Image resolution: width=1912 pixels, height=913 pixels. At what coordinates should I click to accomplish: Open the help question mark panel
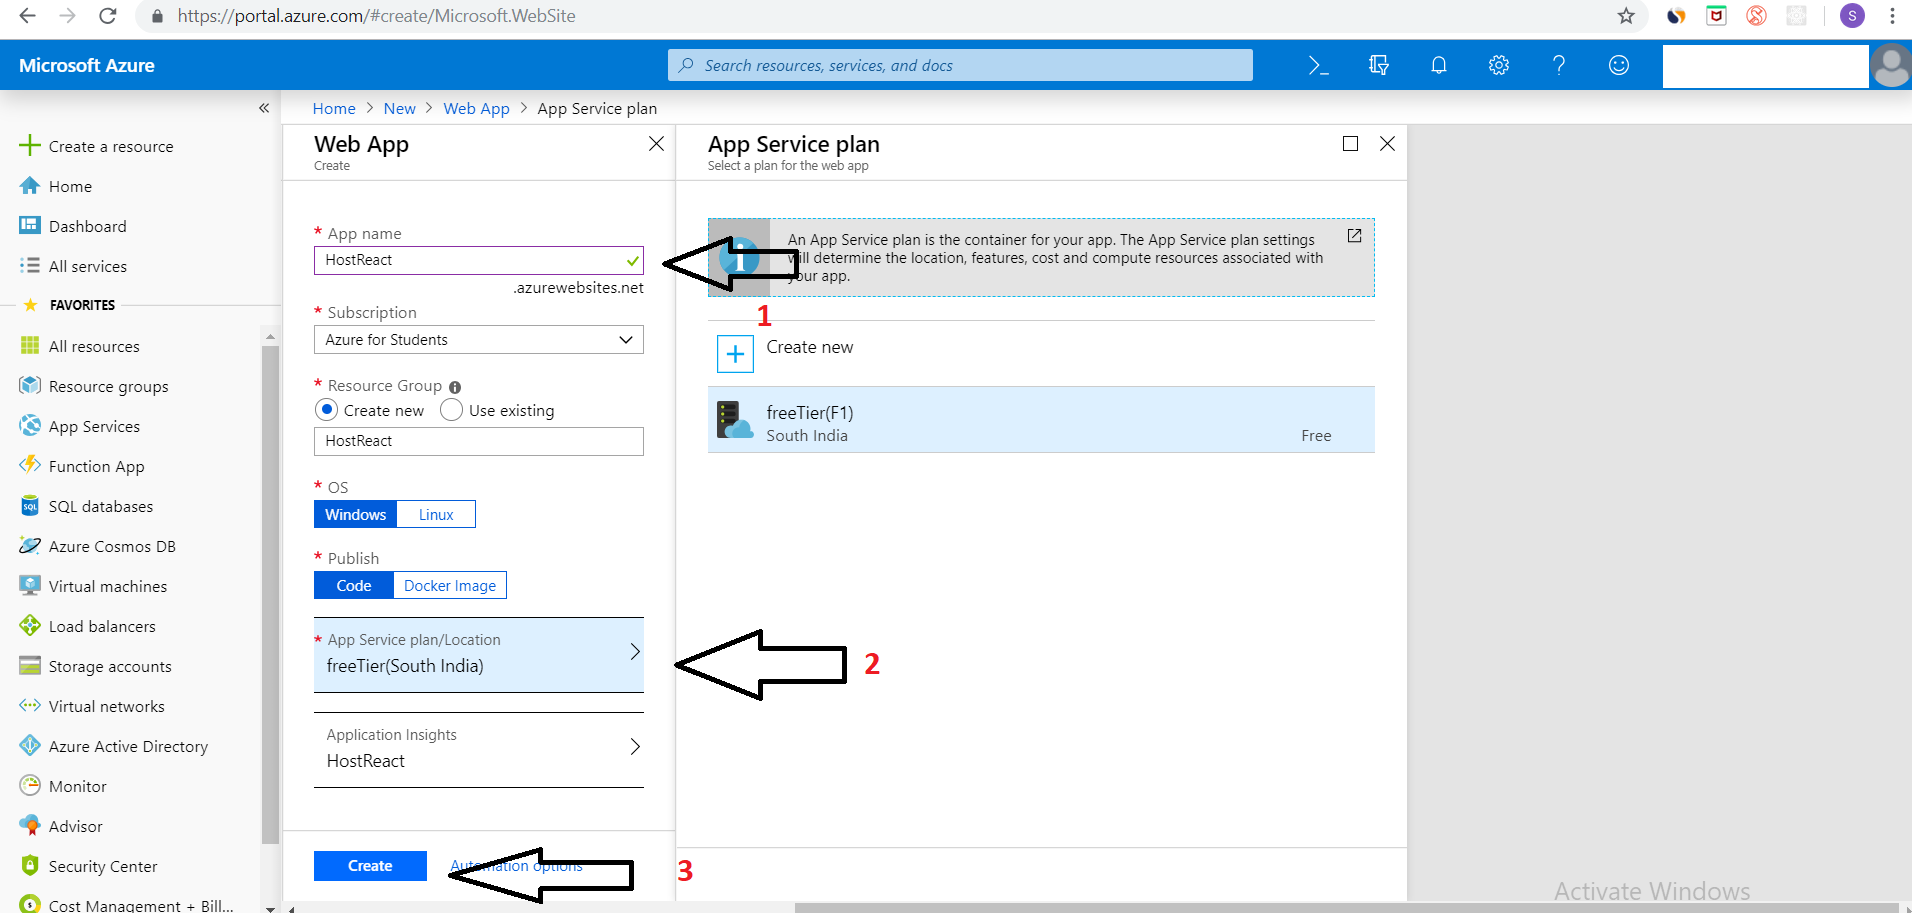point(1558,64)
